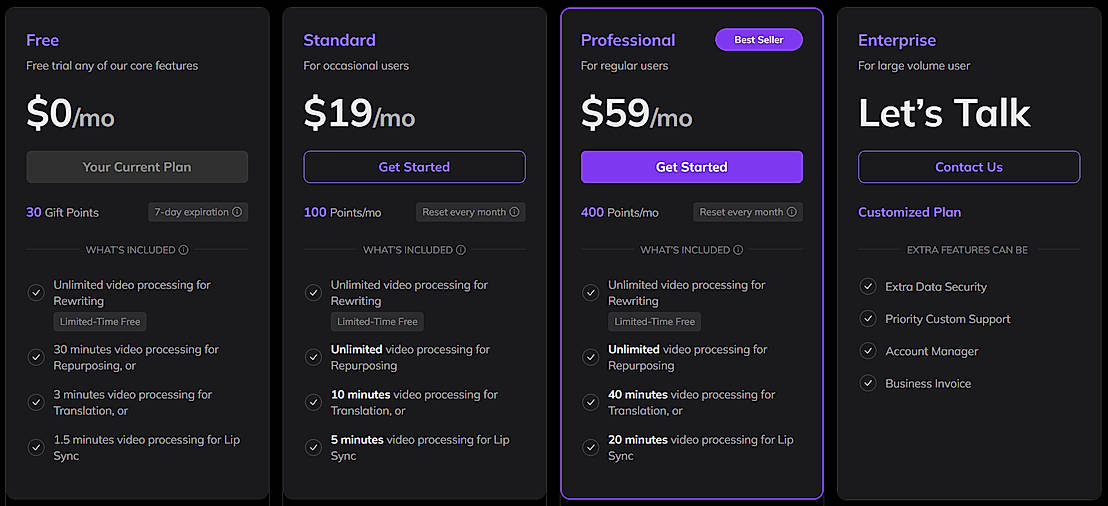
Task: Click checkmark icon beside Extra Data Security
Action: (867, 287)
